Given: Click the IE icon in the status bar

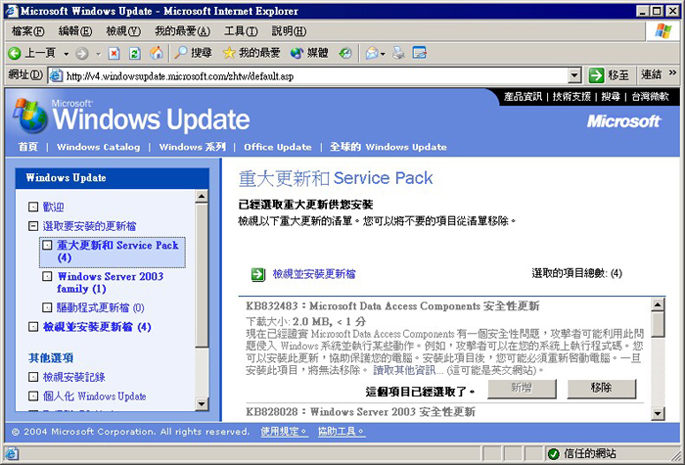Looking at the screenshot, I should click(x=11, y=454).
